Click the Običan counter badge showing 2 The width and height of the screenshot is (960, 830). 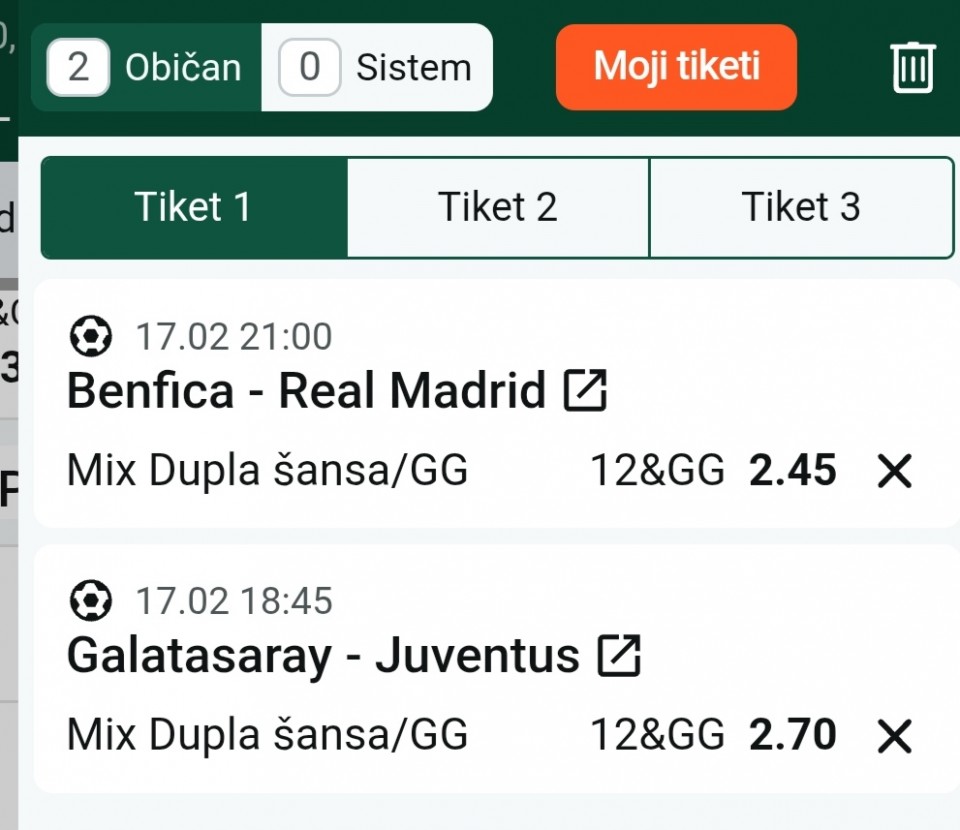tap(78, 68)
